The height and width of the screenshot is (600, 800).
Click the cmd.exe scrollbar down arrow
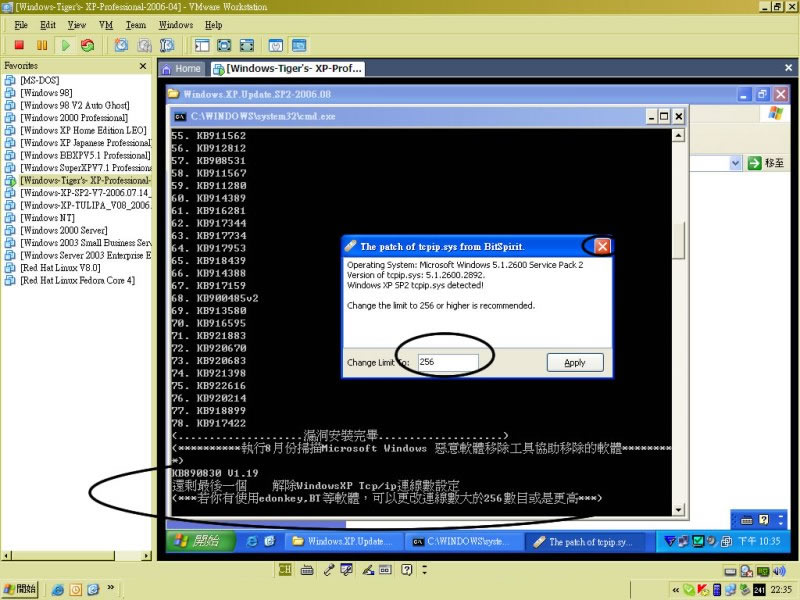(678, 509)
